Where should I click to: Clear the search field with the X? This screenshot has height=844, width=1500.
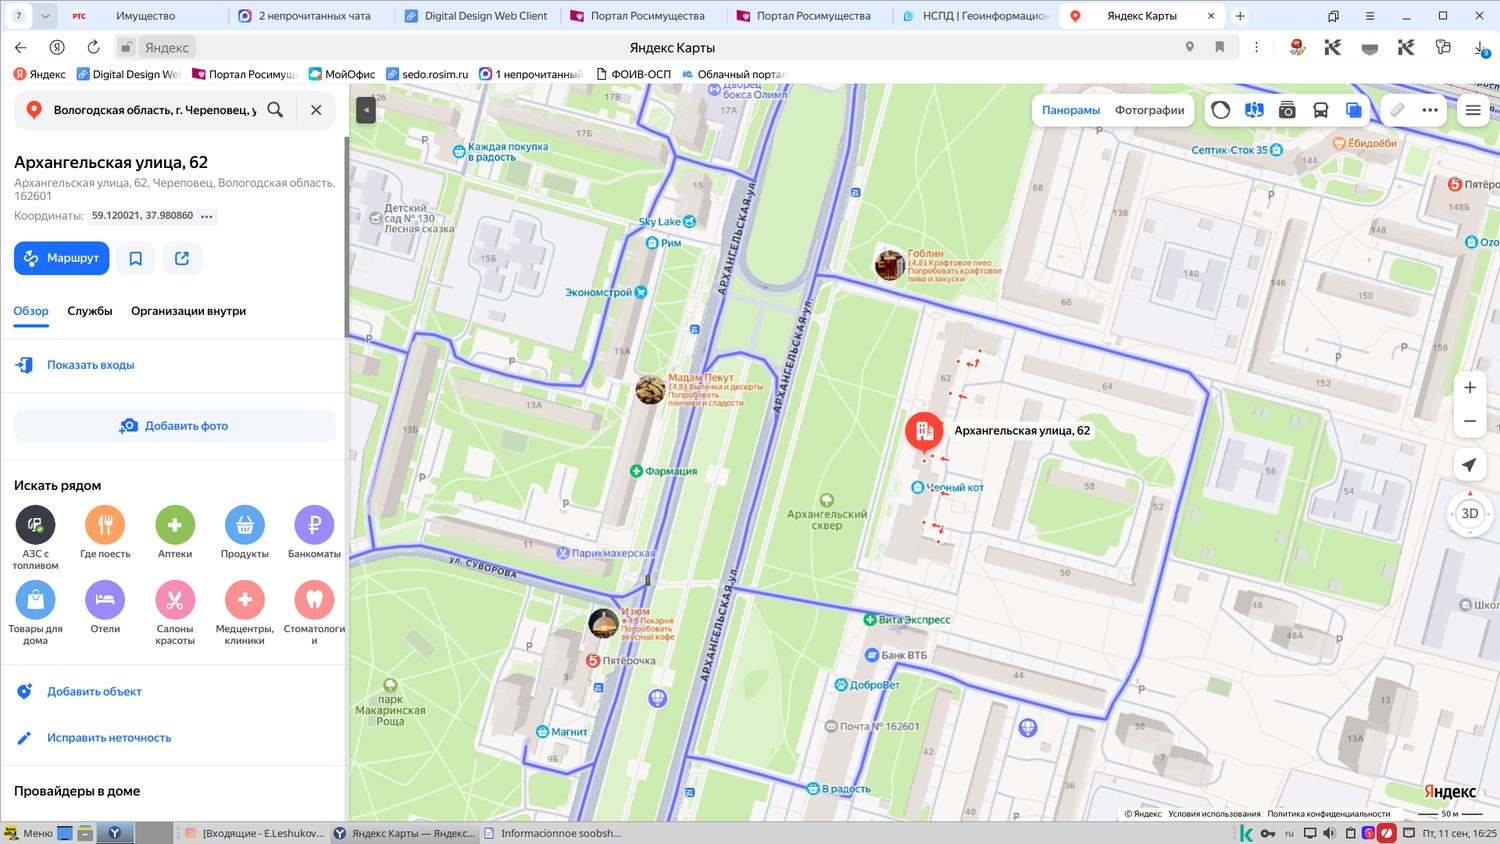[x=316, y=110]
